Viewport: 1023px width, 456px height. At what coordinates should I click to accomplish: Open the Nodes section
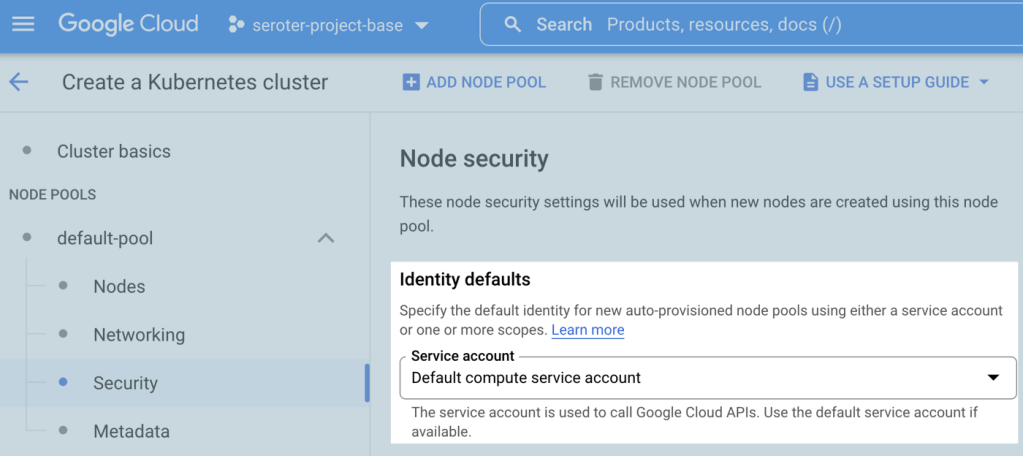119,286
